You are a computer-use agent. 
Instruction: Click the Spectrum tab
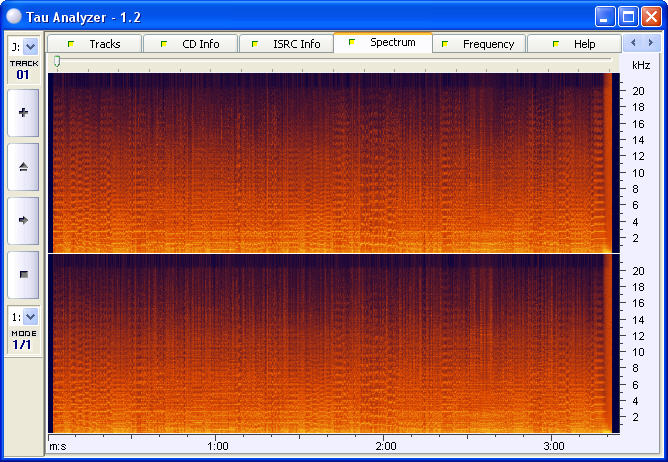click(383, 43)
